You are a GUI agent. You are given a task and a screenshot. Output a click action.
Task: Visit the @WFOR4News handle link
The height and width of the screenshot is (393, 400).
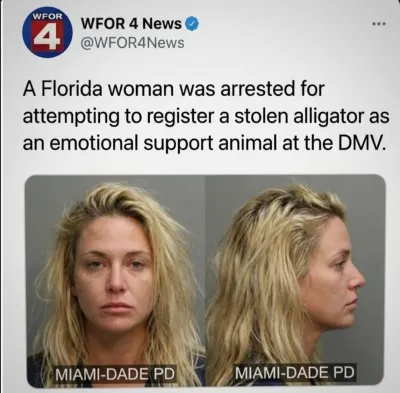132,43
